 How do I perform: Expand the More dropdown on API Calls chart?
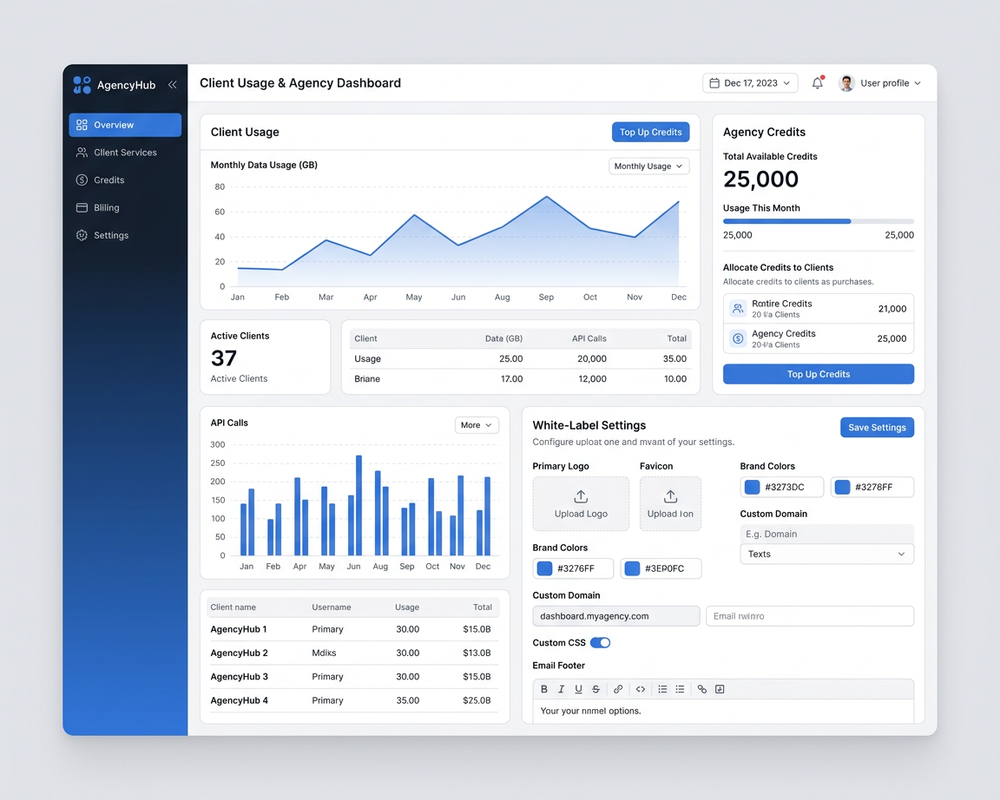[476, 424]
